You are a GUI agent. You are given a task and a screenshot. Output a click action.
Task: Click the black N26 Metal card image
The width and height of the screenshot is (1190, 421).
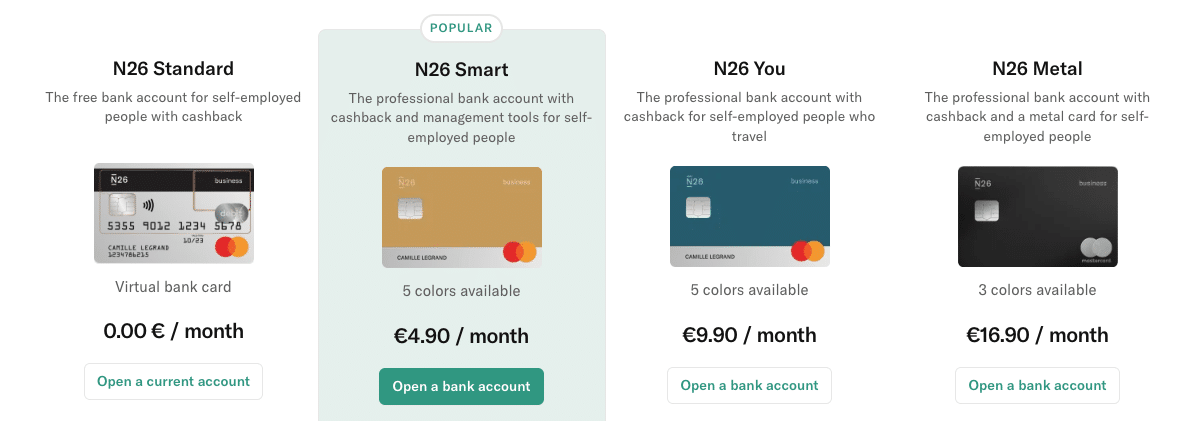(x=1037, y=216)
